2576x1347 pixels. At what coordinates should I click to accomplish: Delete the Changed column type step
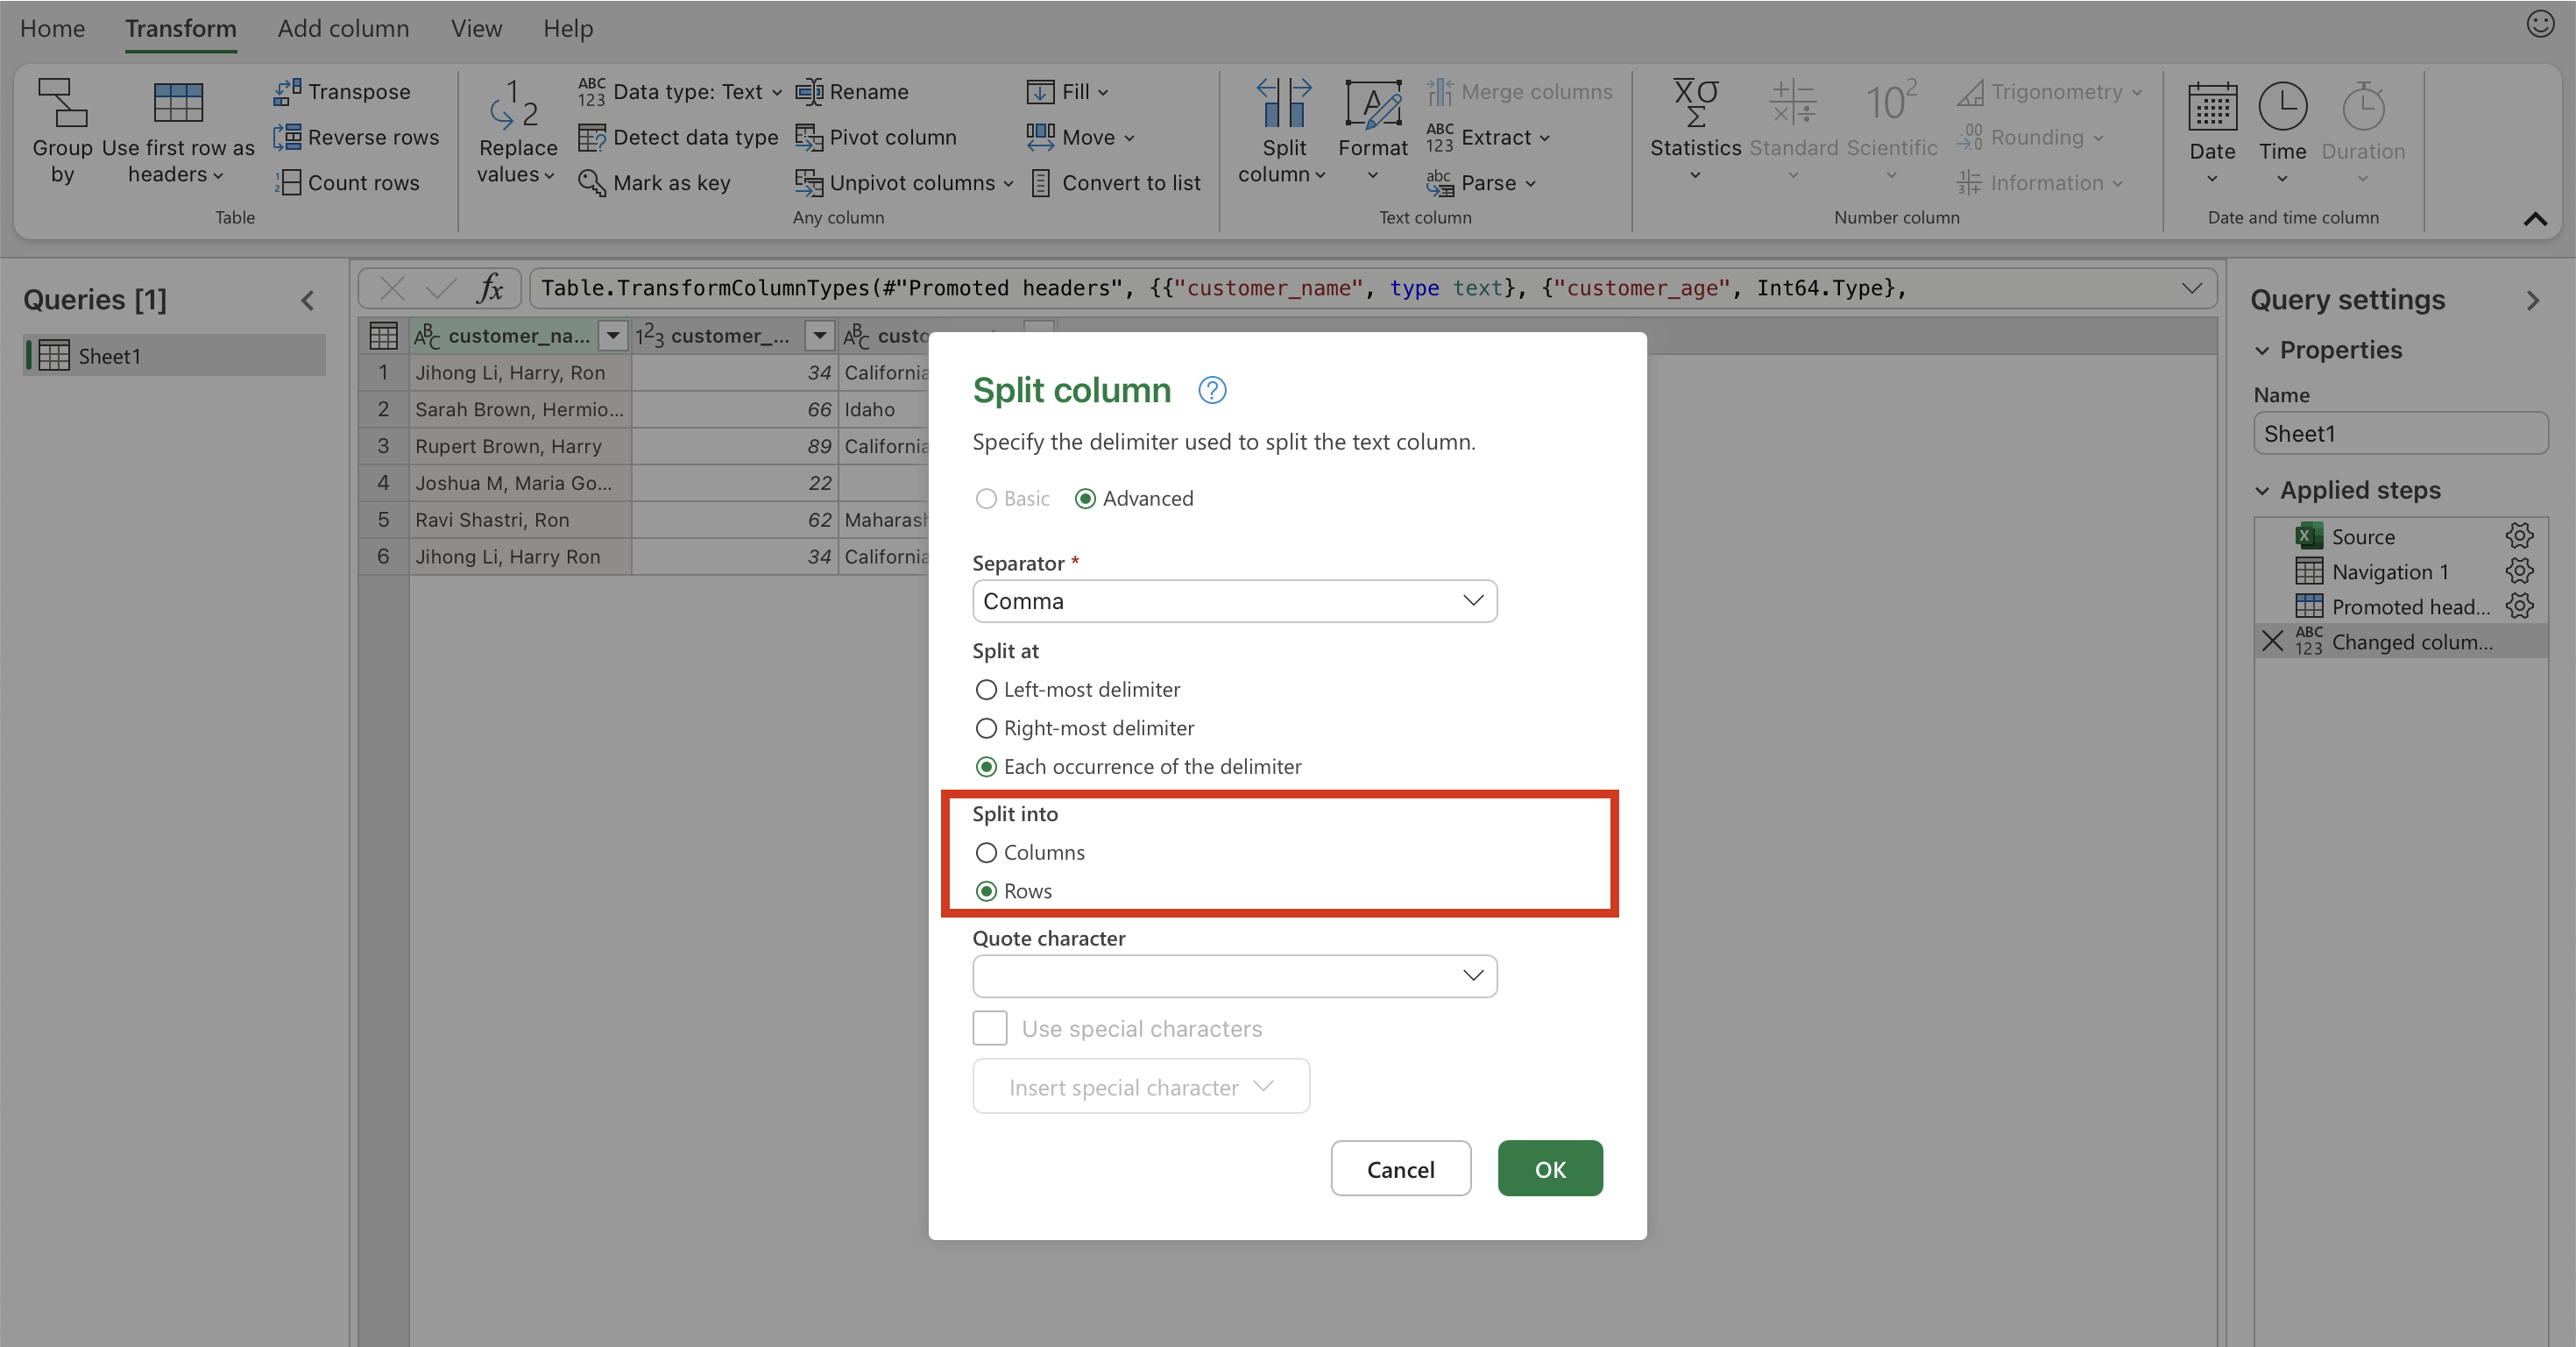click(x=2272, y=641)
